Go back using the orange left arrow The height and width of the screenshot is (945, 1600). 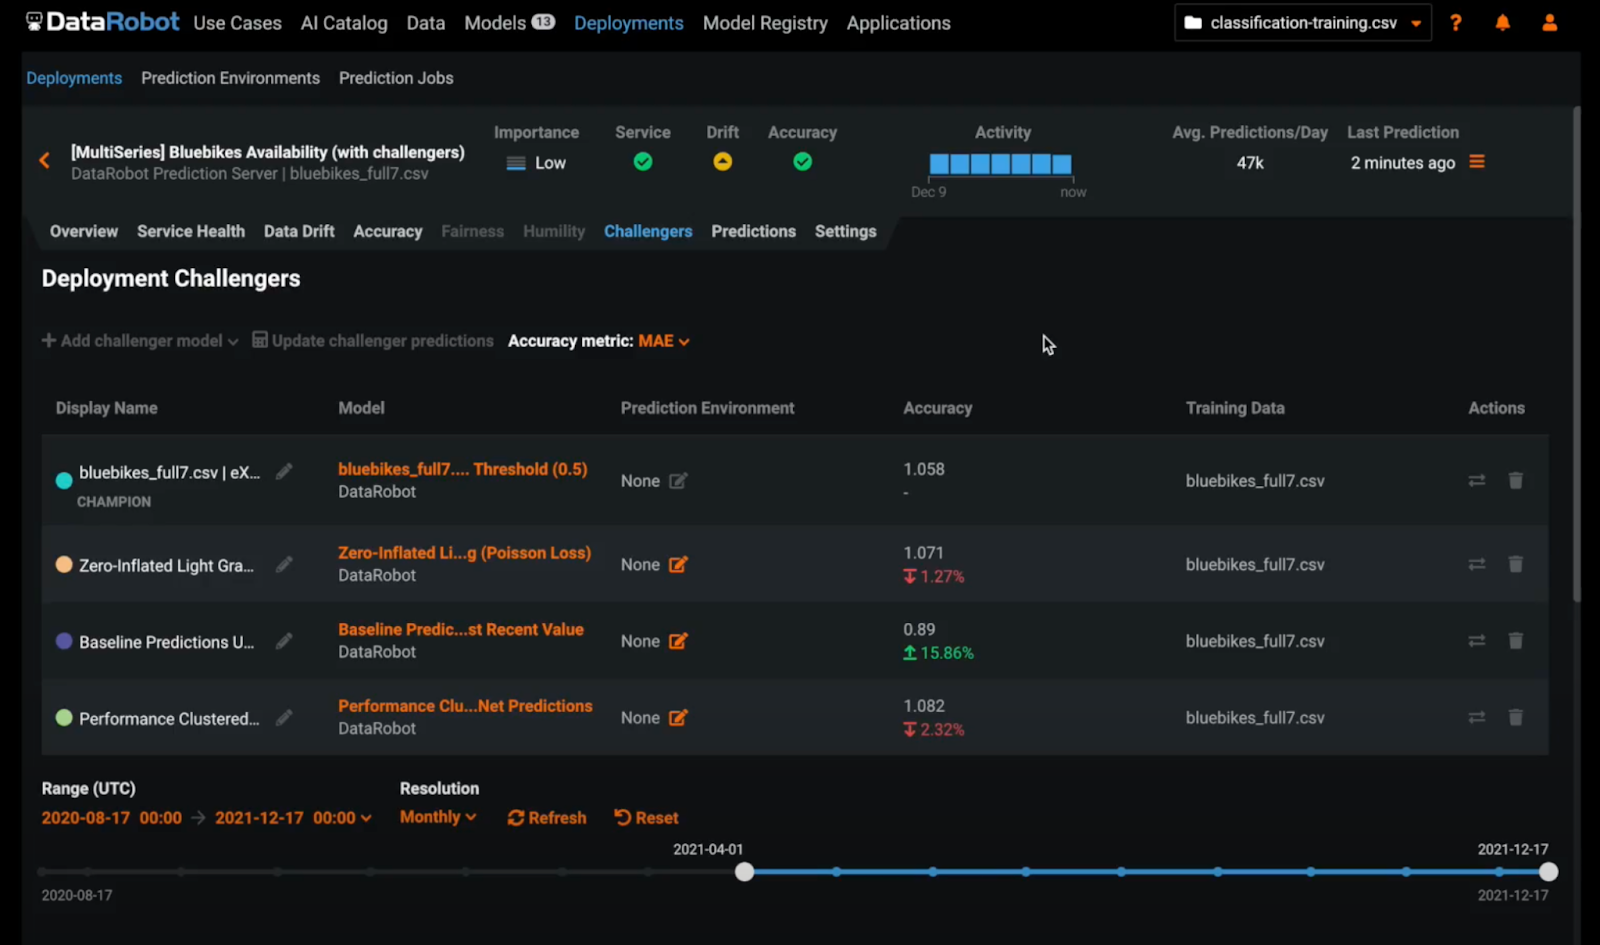click(44, 160)
